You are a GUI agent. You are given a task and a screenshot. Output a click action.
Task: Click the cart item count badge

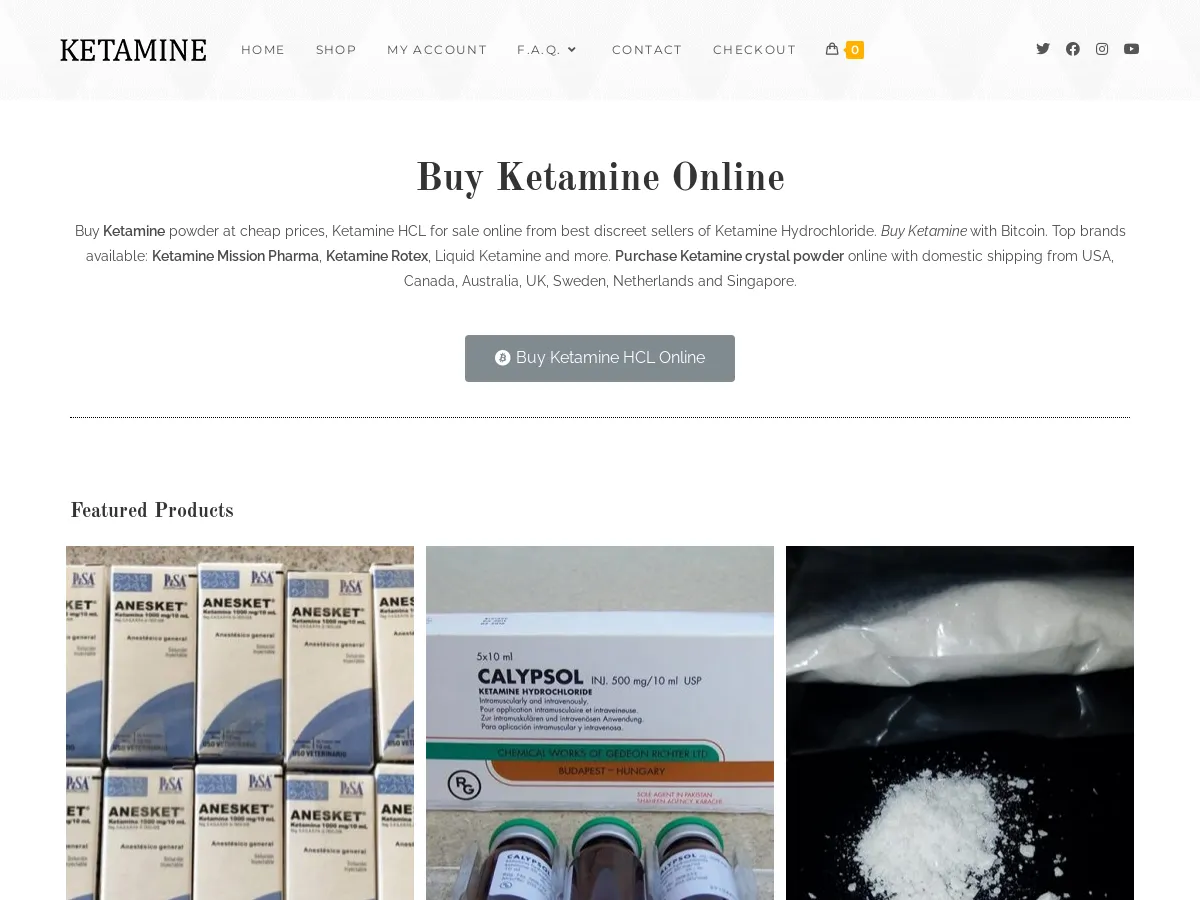point(854,49)
